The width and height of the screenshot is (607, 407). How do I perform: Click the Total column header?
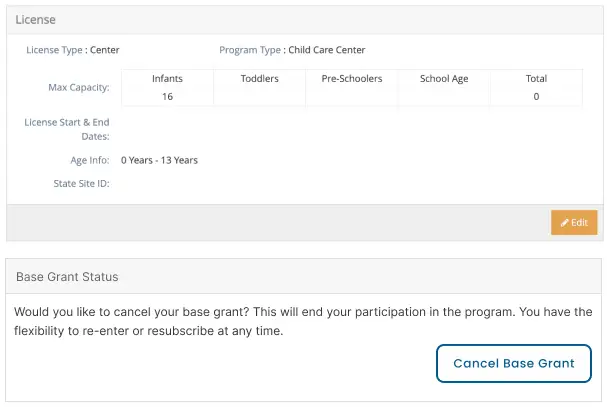[x=536, y=79]
